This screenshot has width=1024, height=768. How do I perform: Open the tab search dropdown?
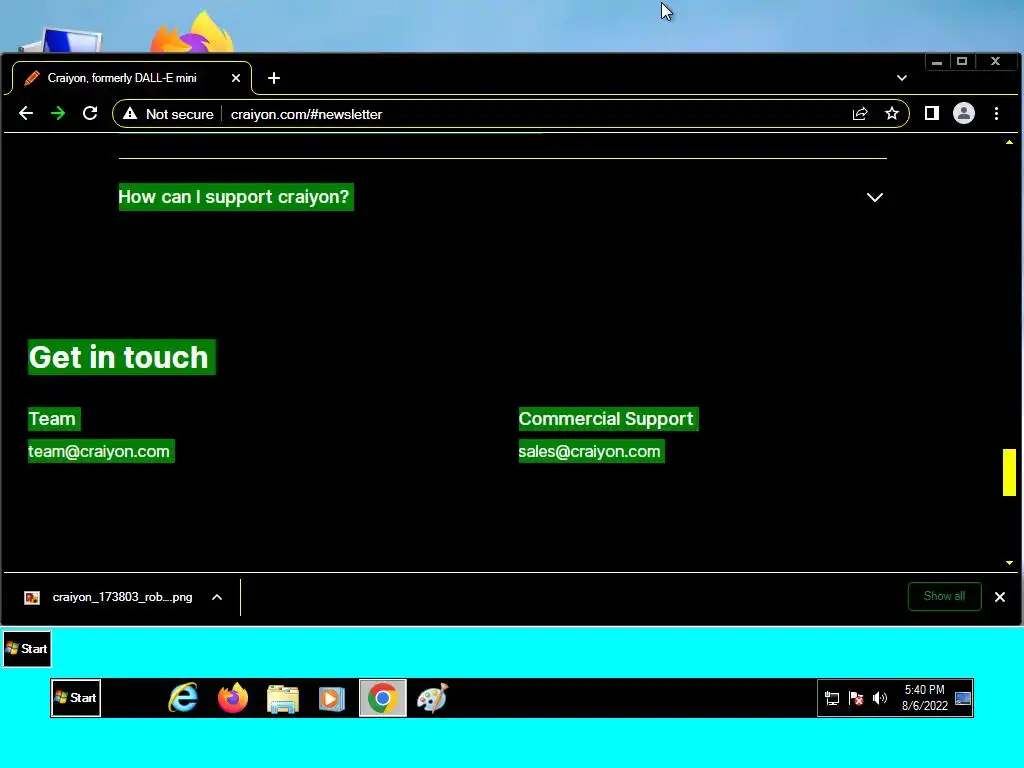click(901, 78)
